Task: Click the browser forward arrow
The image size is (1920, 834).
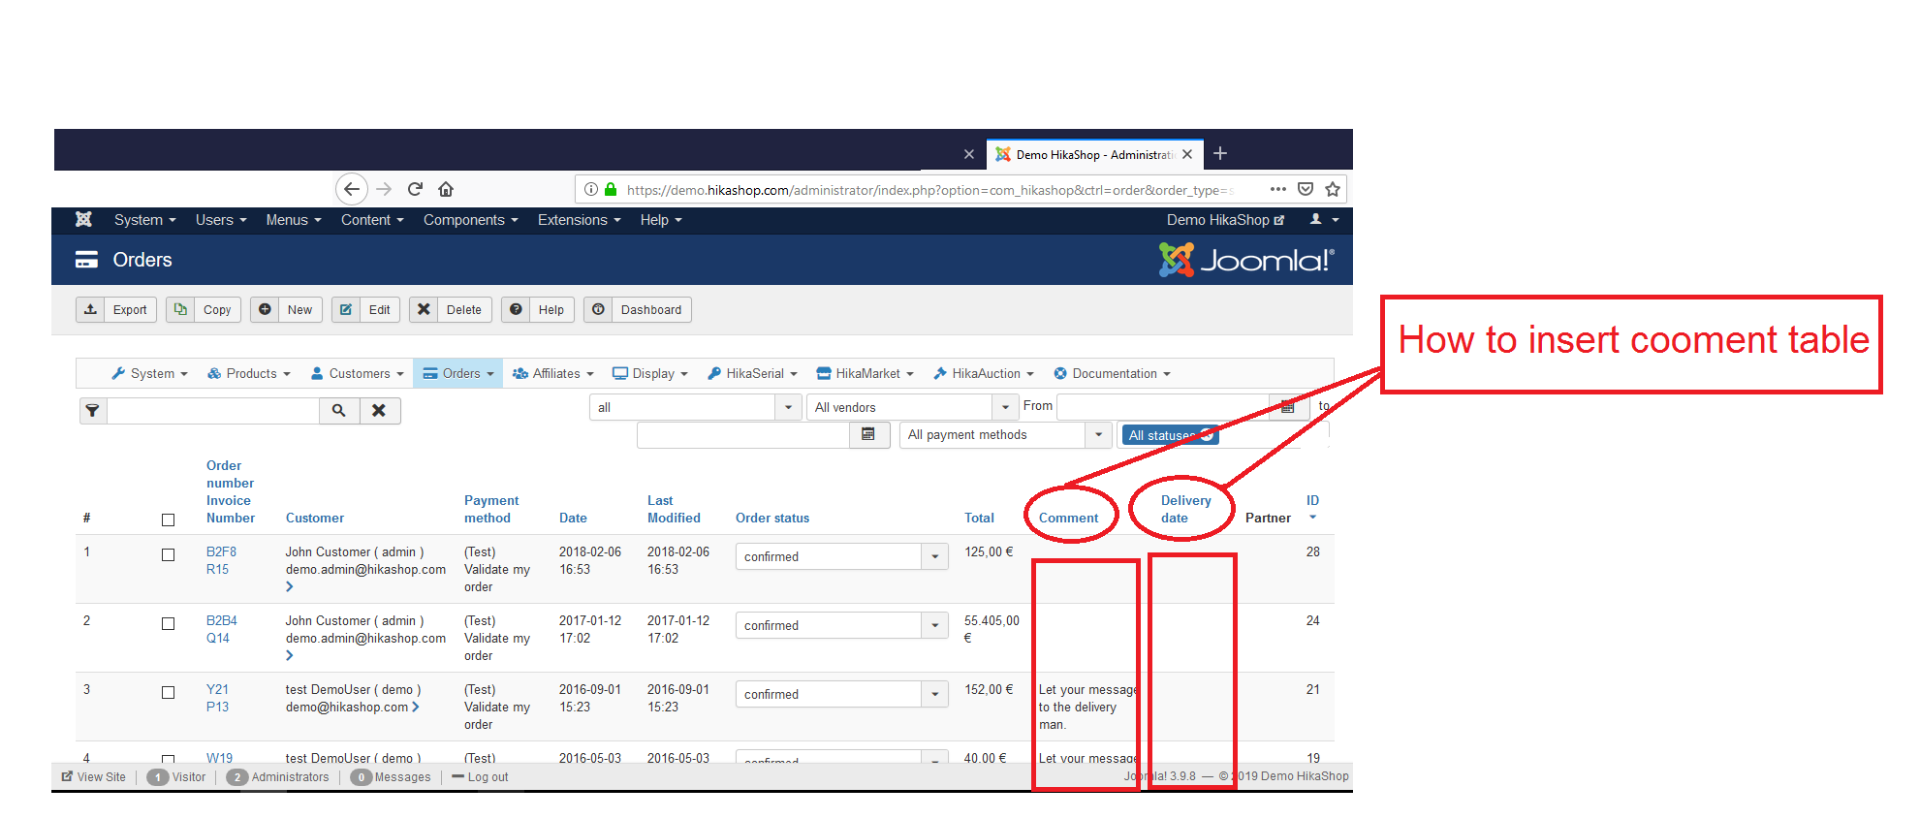Action: pos(384,189)
